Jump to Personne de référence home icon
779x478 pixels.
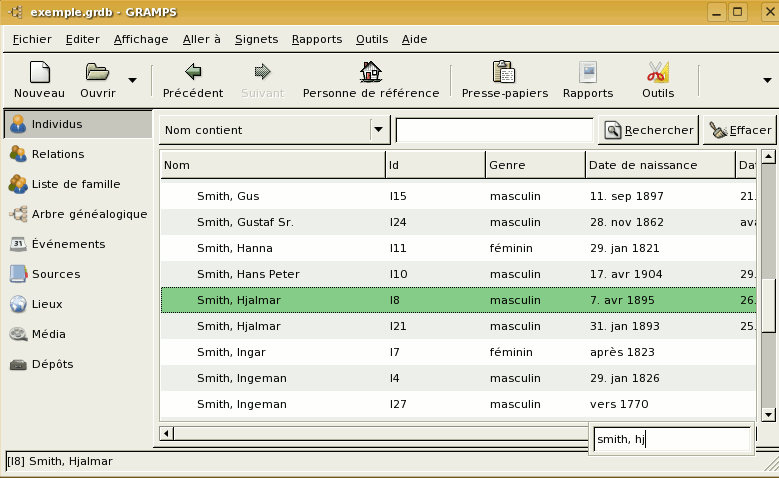(x=371, y=74)
